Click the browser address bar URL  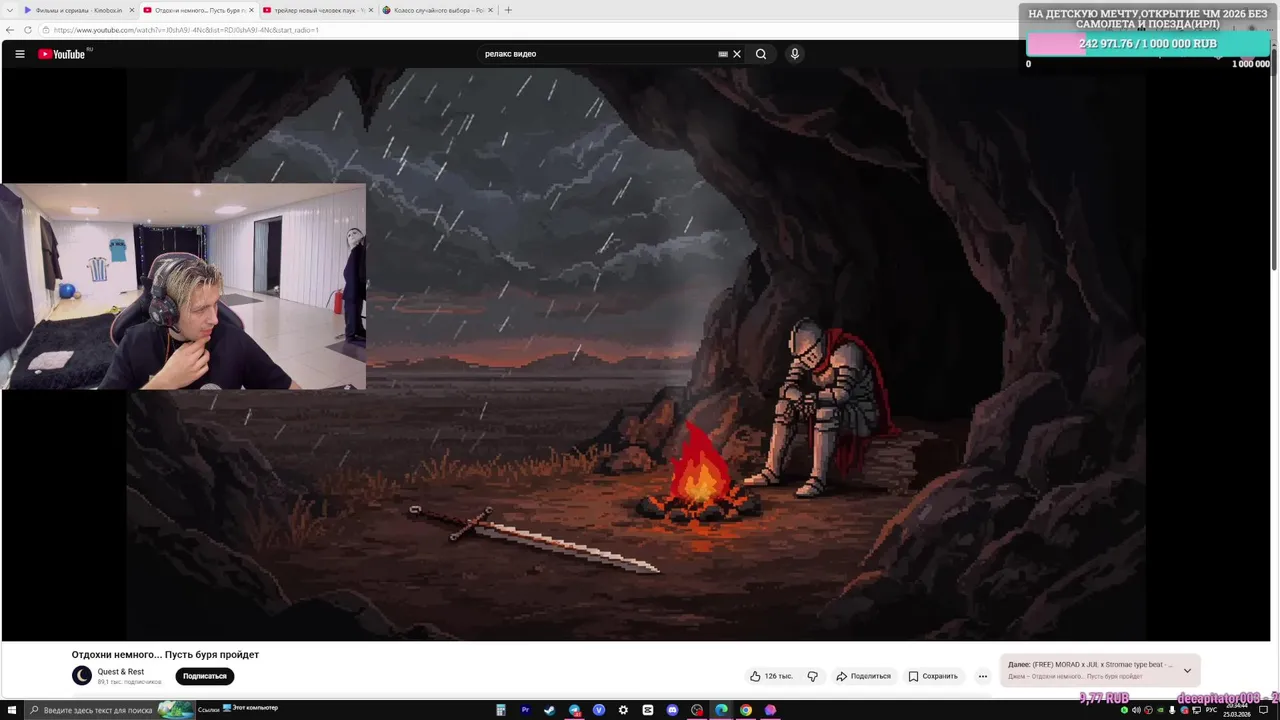click(186, 30)
